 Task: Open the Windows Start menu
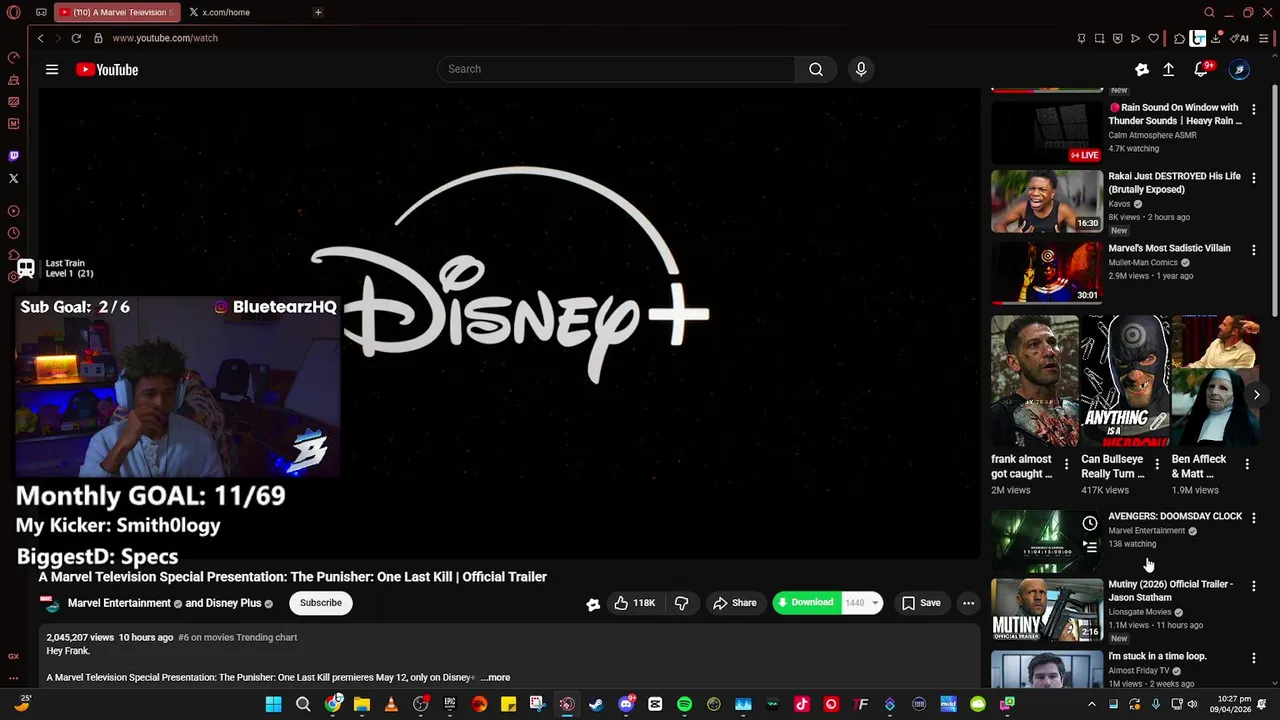[x=273, y=704]
